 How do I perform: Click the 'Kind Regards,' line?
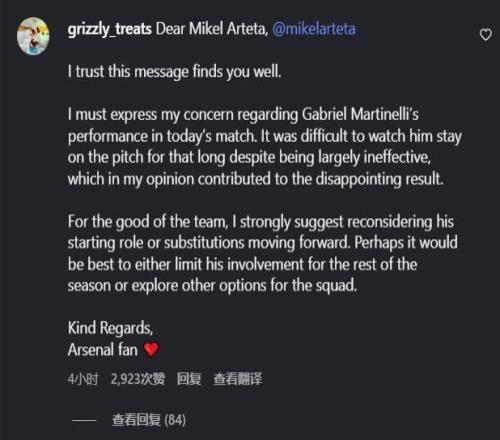[110, 328]
